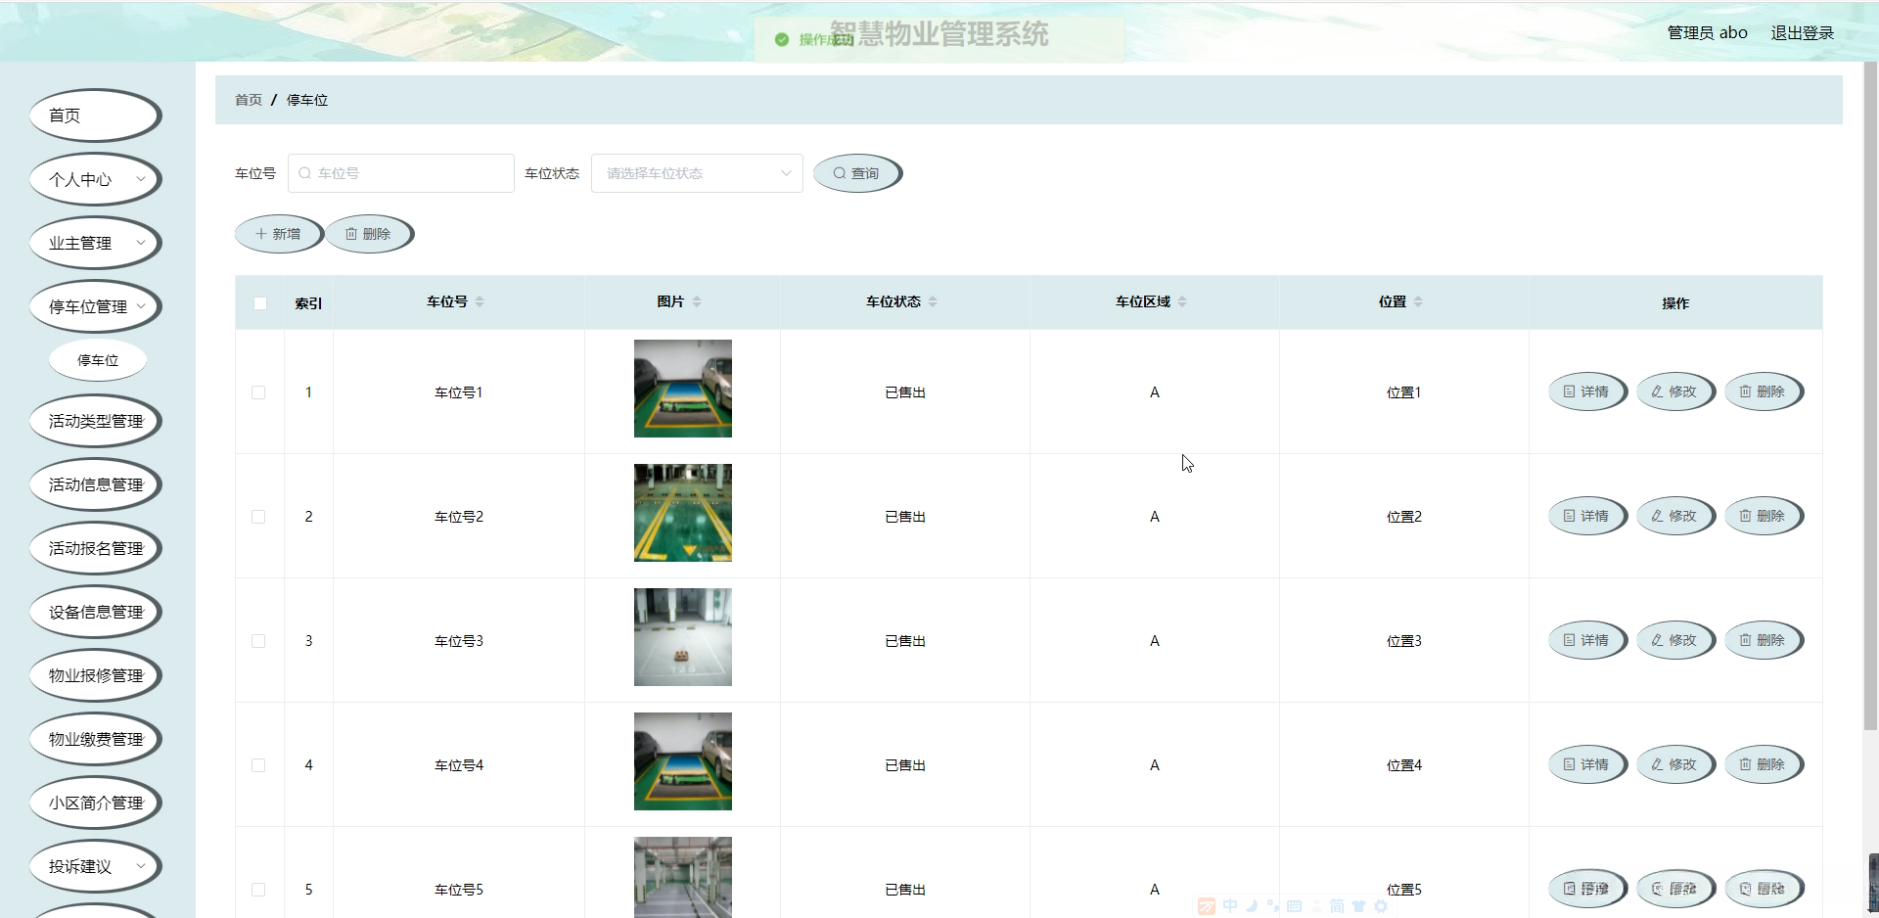Open the 设备信息管理 section

click(96, 612)
